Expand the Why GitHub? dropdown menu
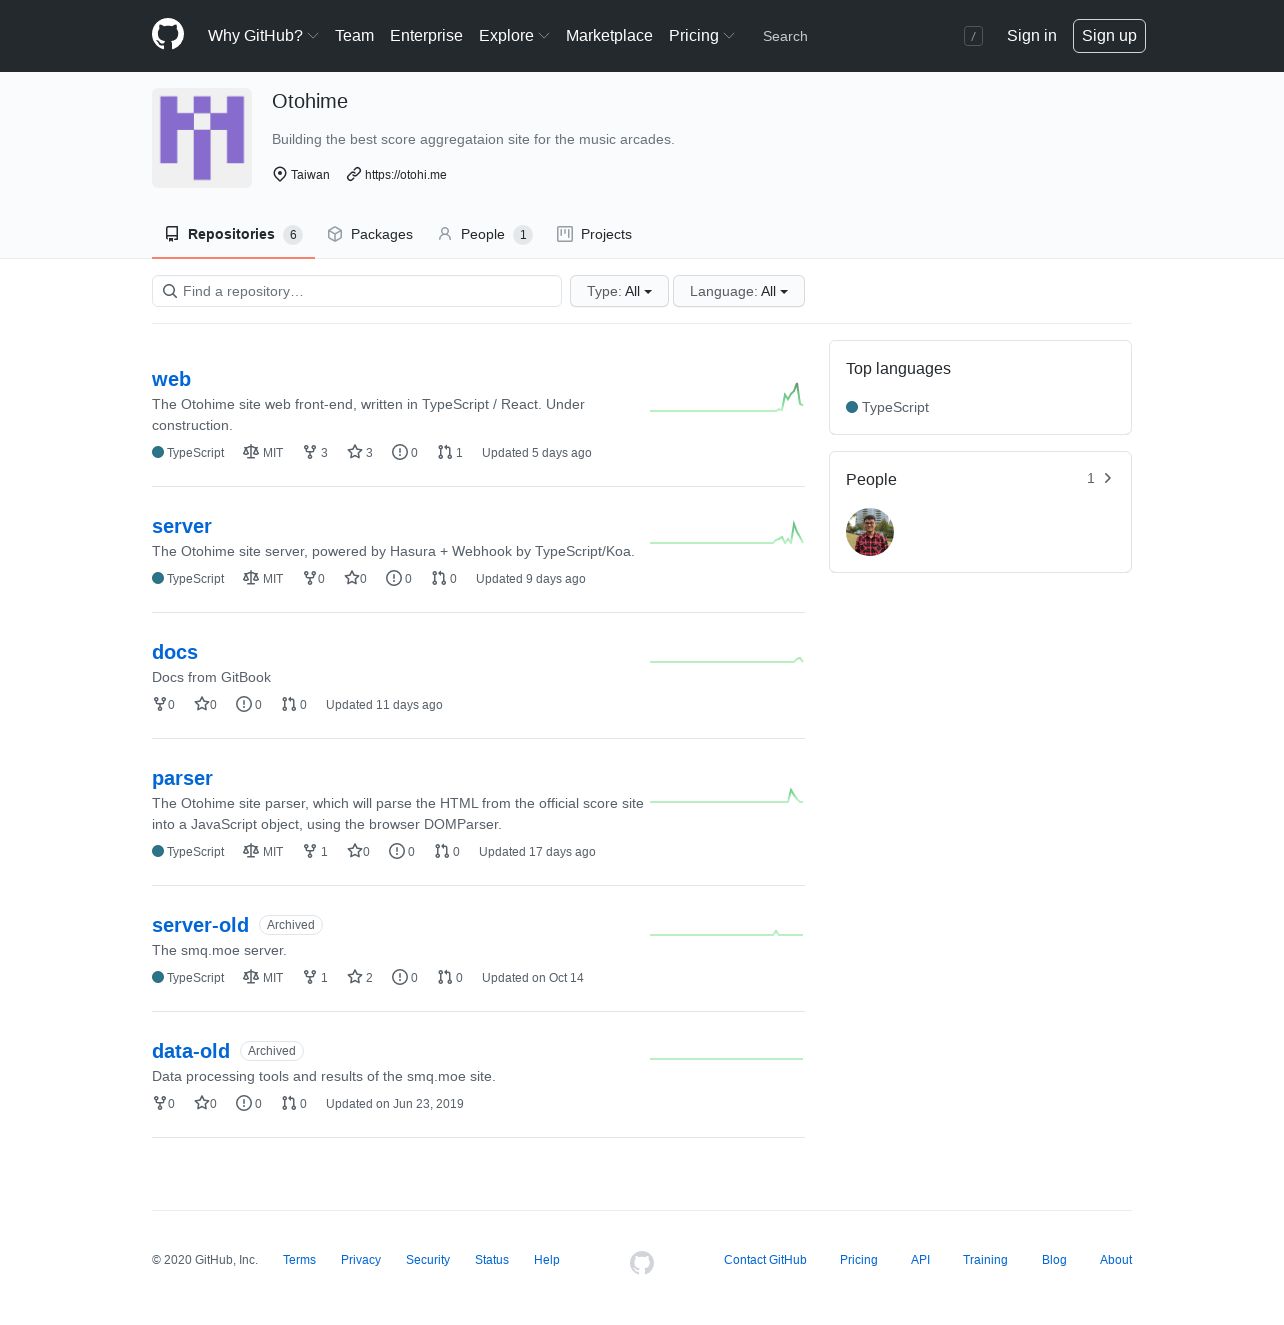 [263, 36]
